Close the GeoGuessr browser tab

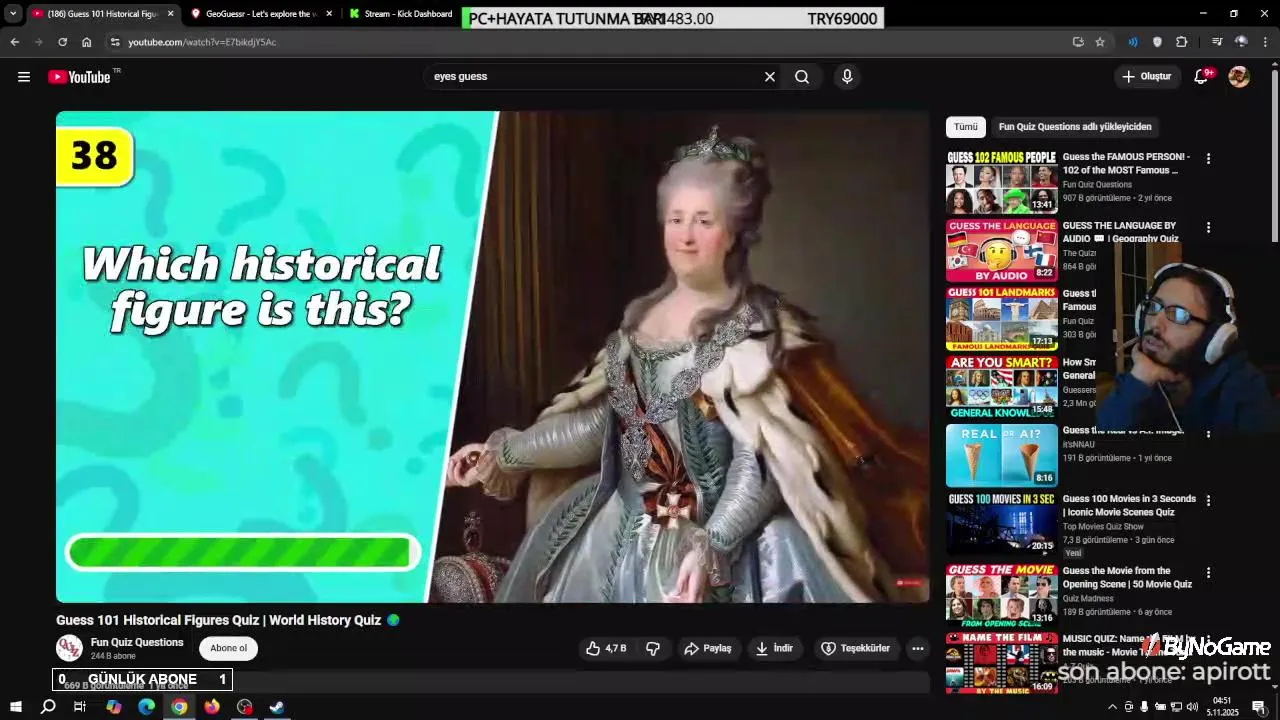329,14
